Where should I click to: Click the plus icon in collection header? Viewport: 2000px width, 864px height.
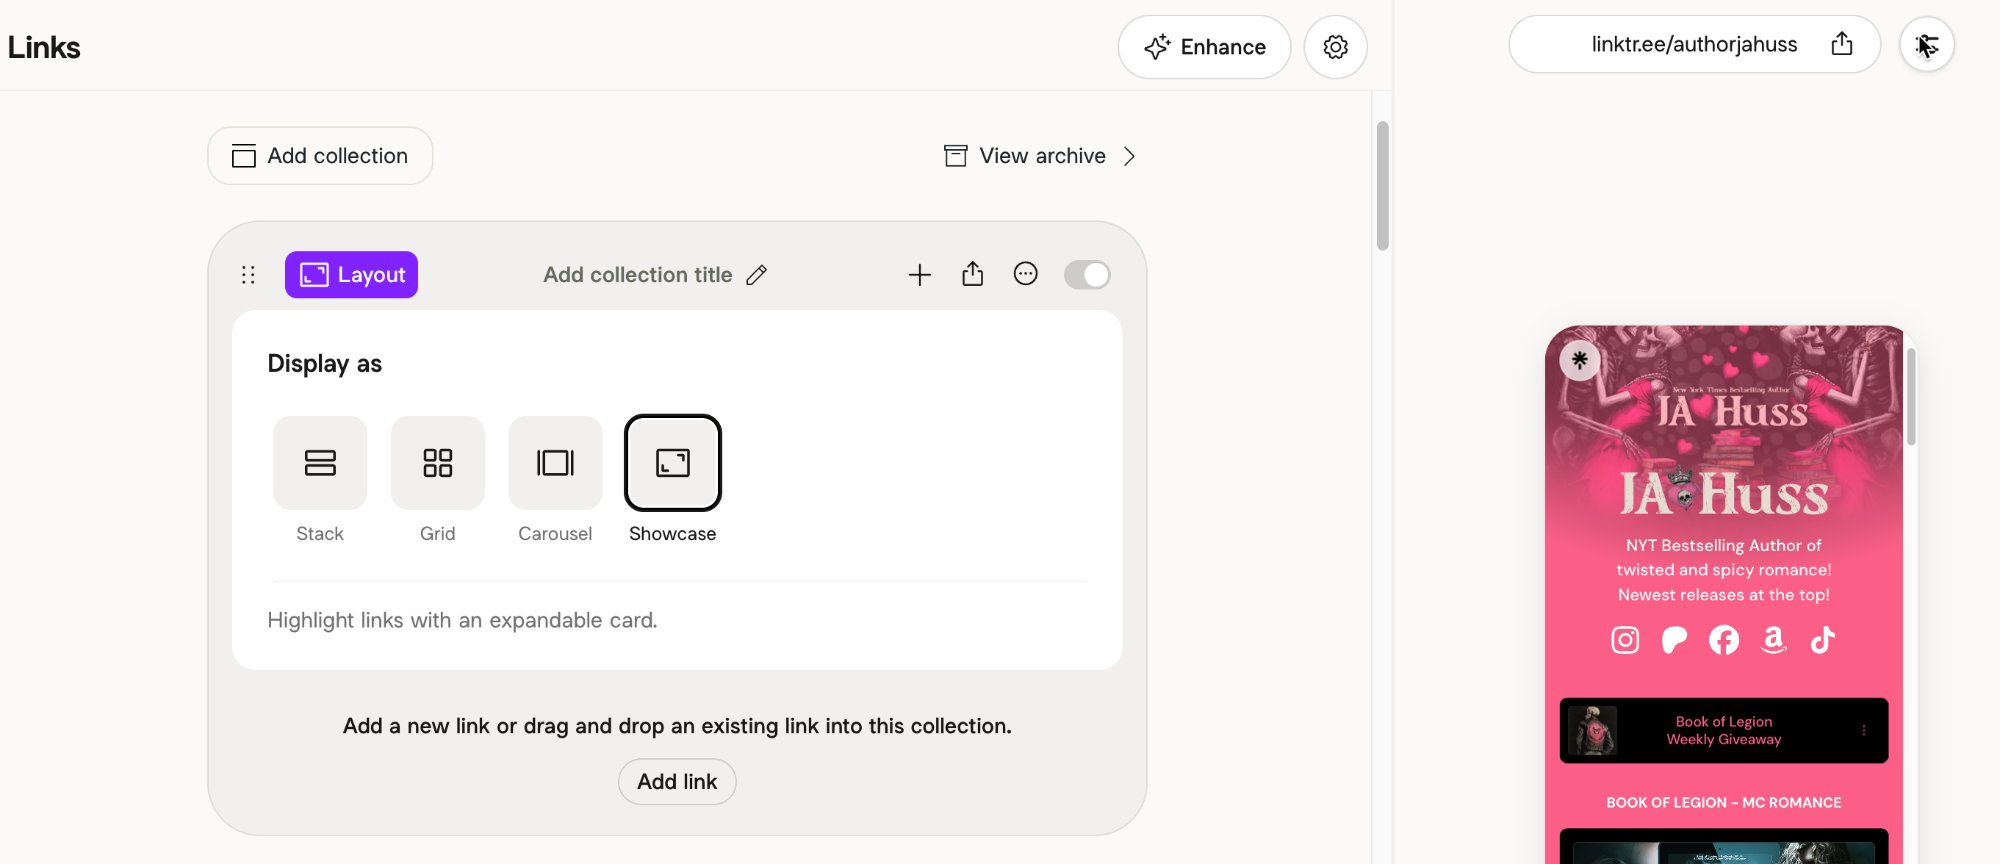click(919, 275)
